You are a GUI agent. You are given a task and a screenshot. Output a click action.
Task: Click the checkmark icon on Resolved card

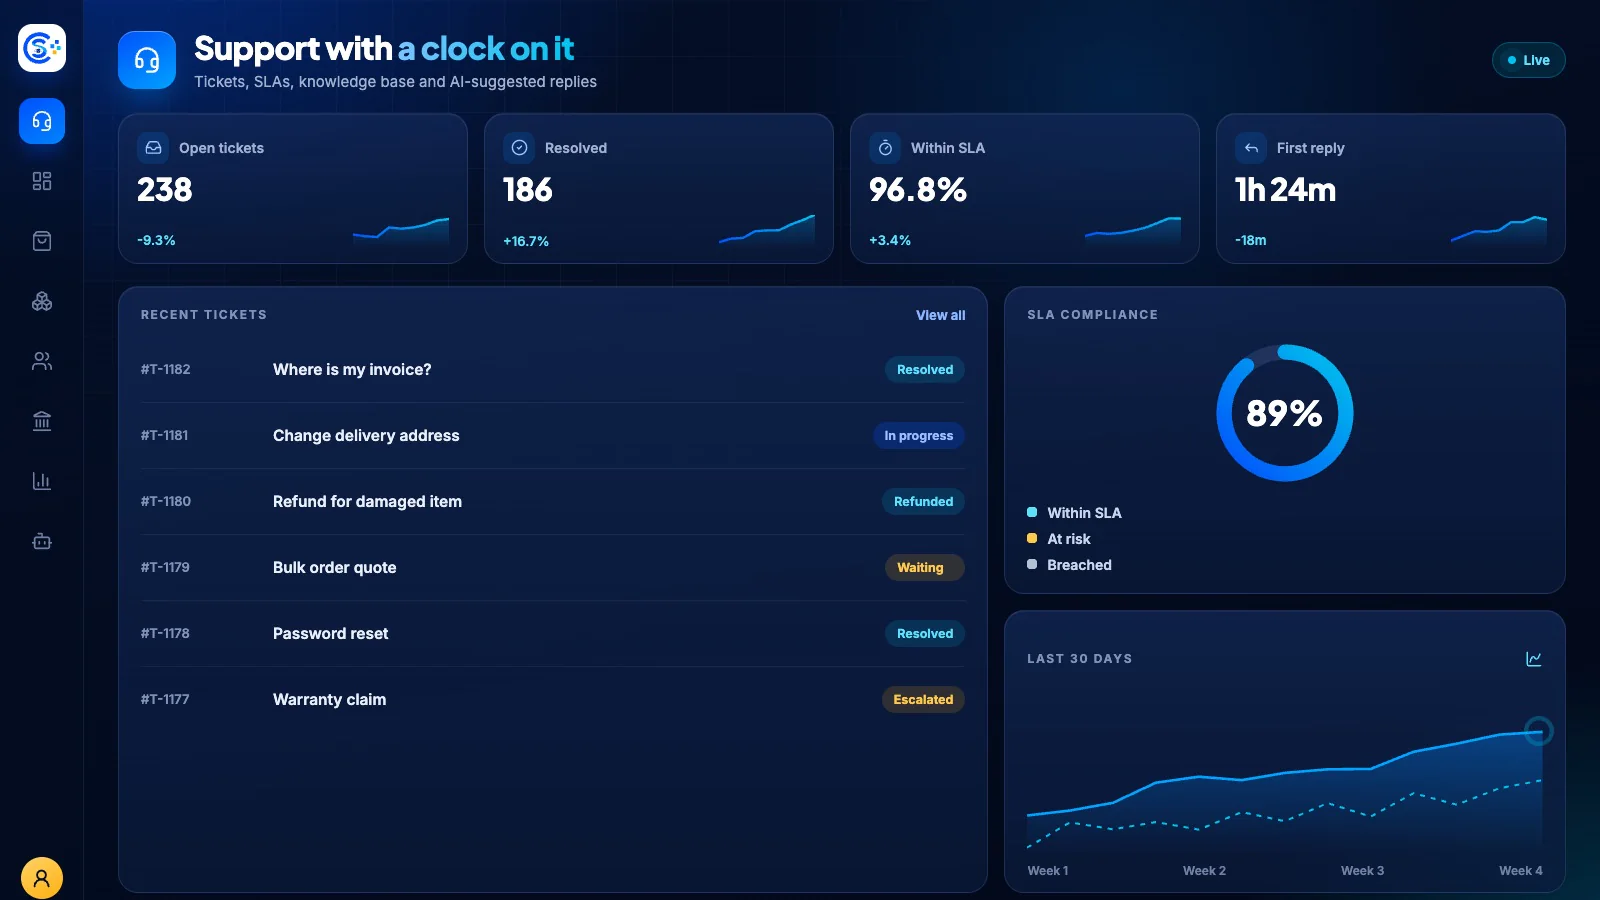[x=519, y=148]
